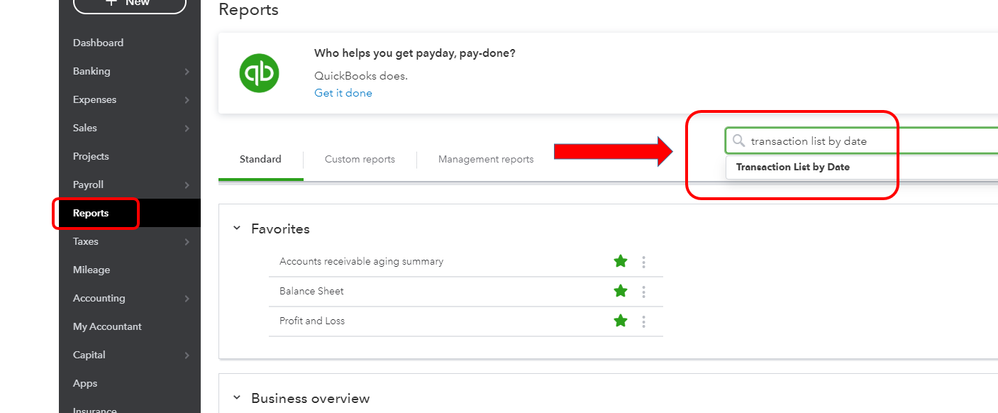Open more options for Accounts receivable aging summary

[643, 262]
